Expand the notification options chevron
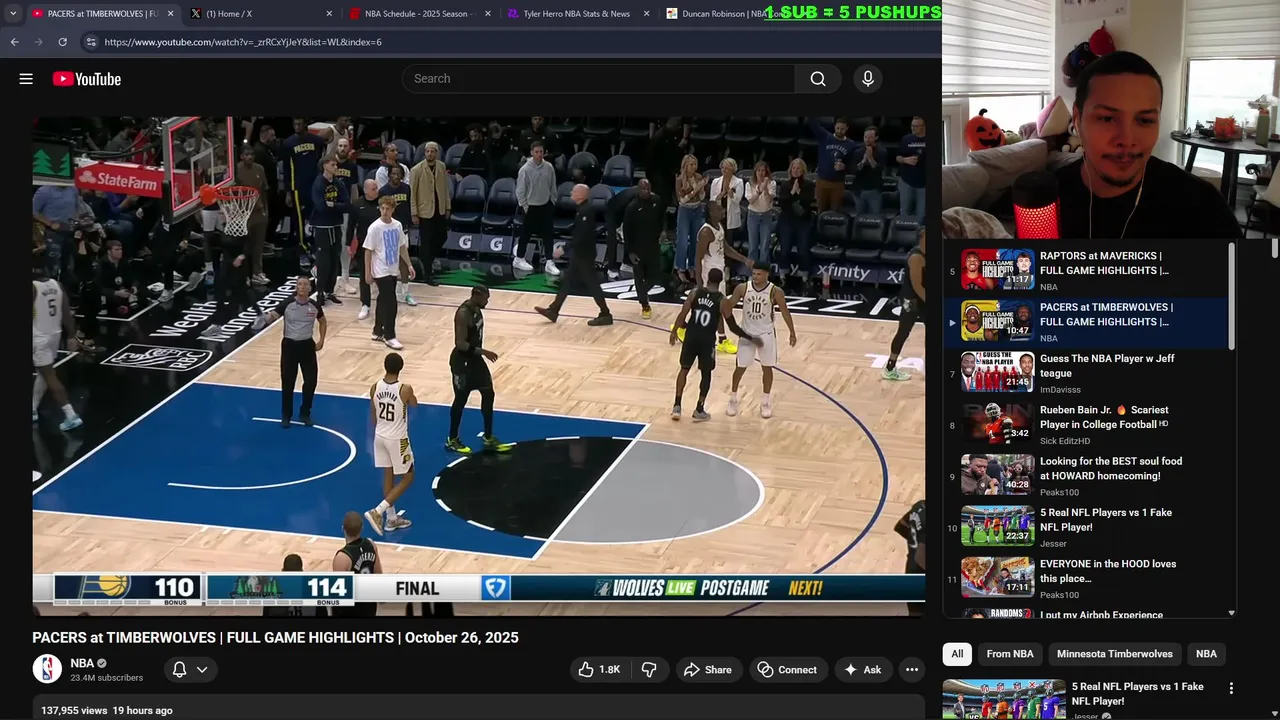 [202, 670]
